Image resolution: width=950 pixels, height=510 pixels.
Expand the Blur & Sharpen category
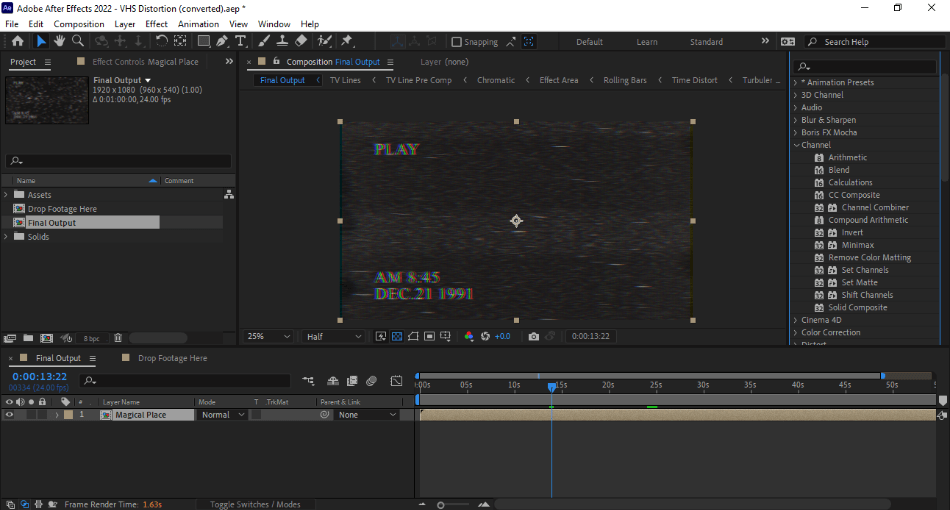click(x=796, y=120)
